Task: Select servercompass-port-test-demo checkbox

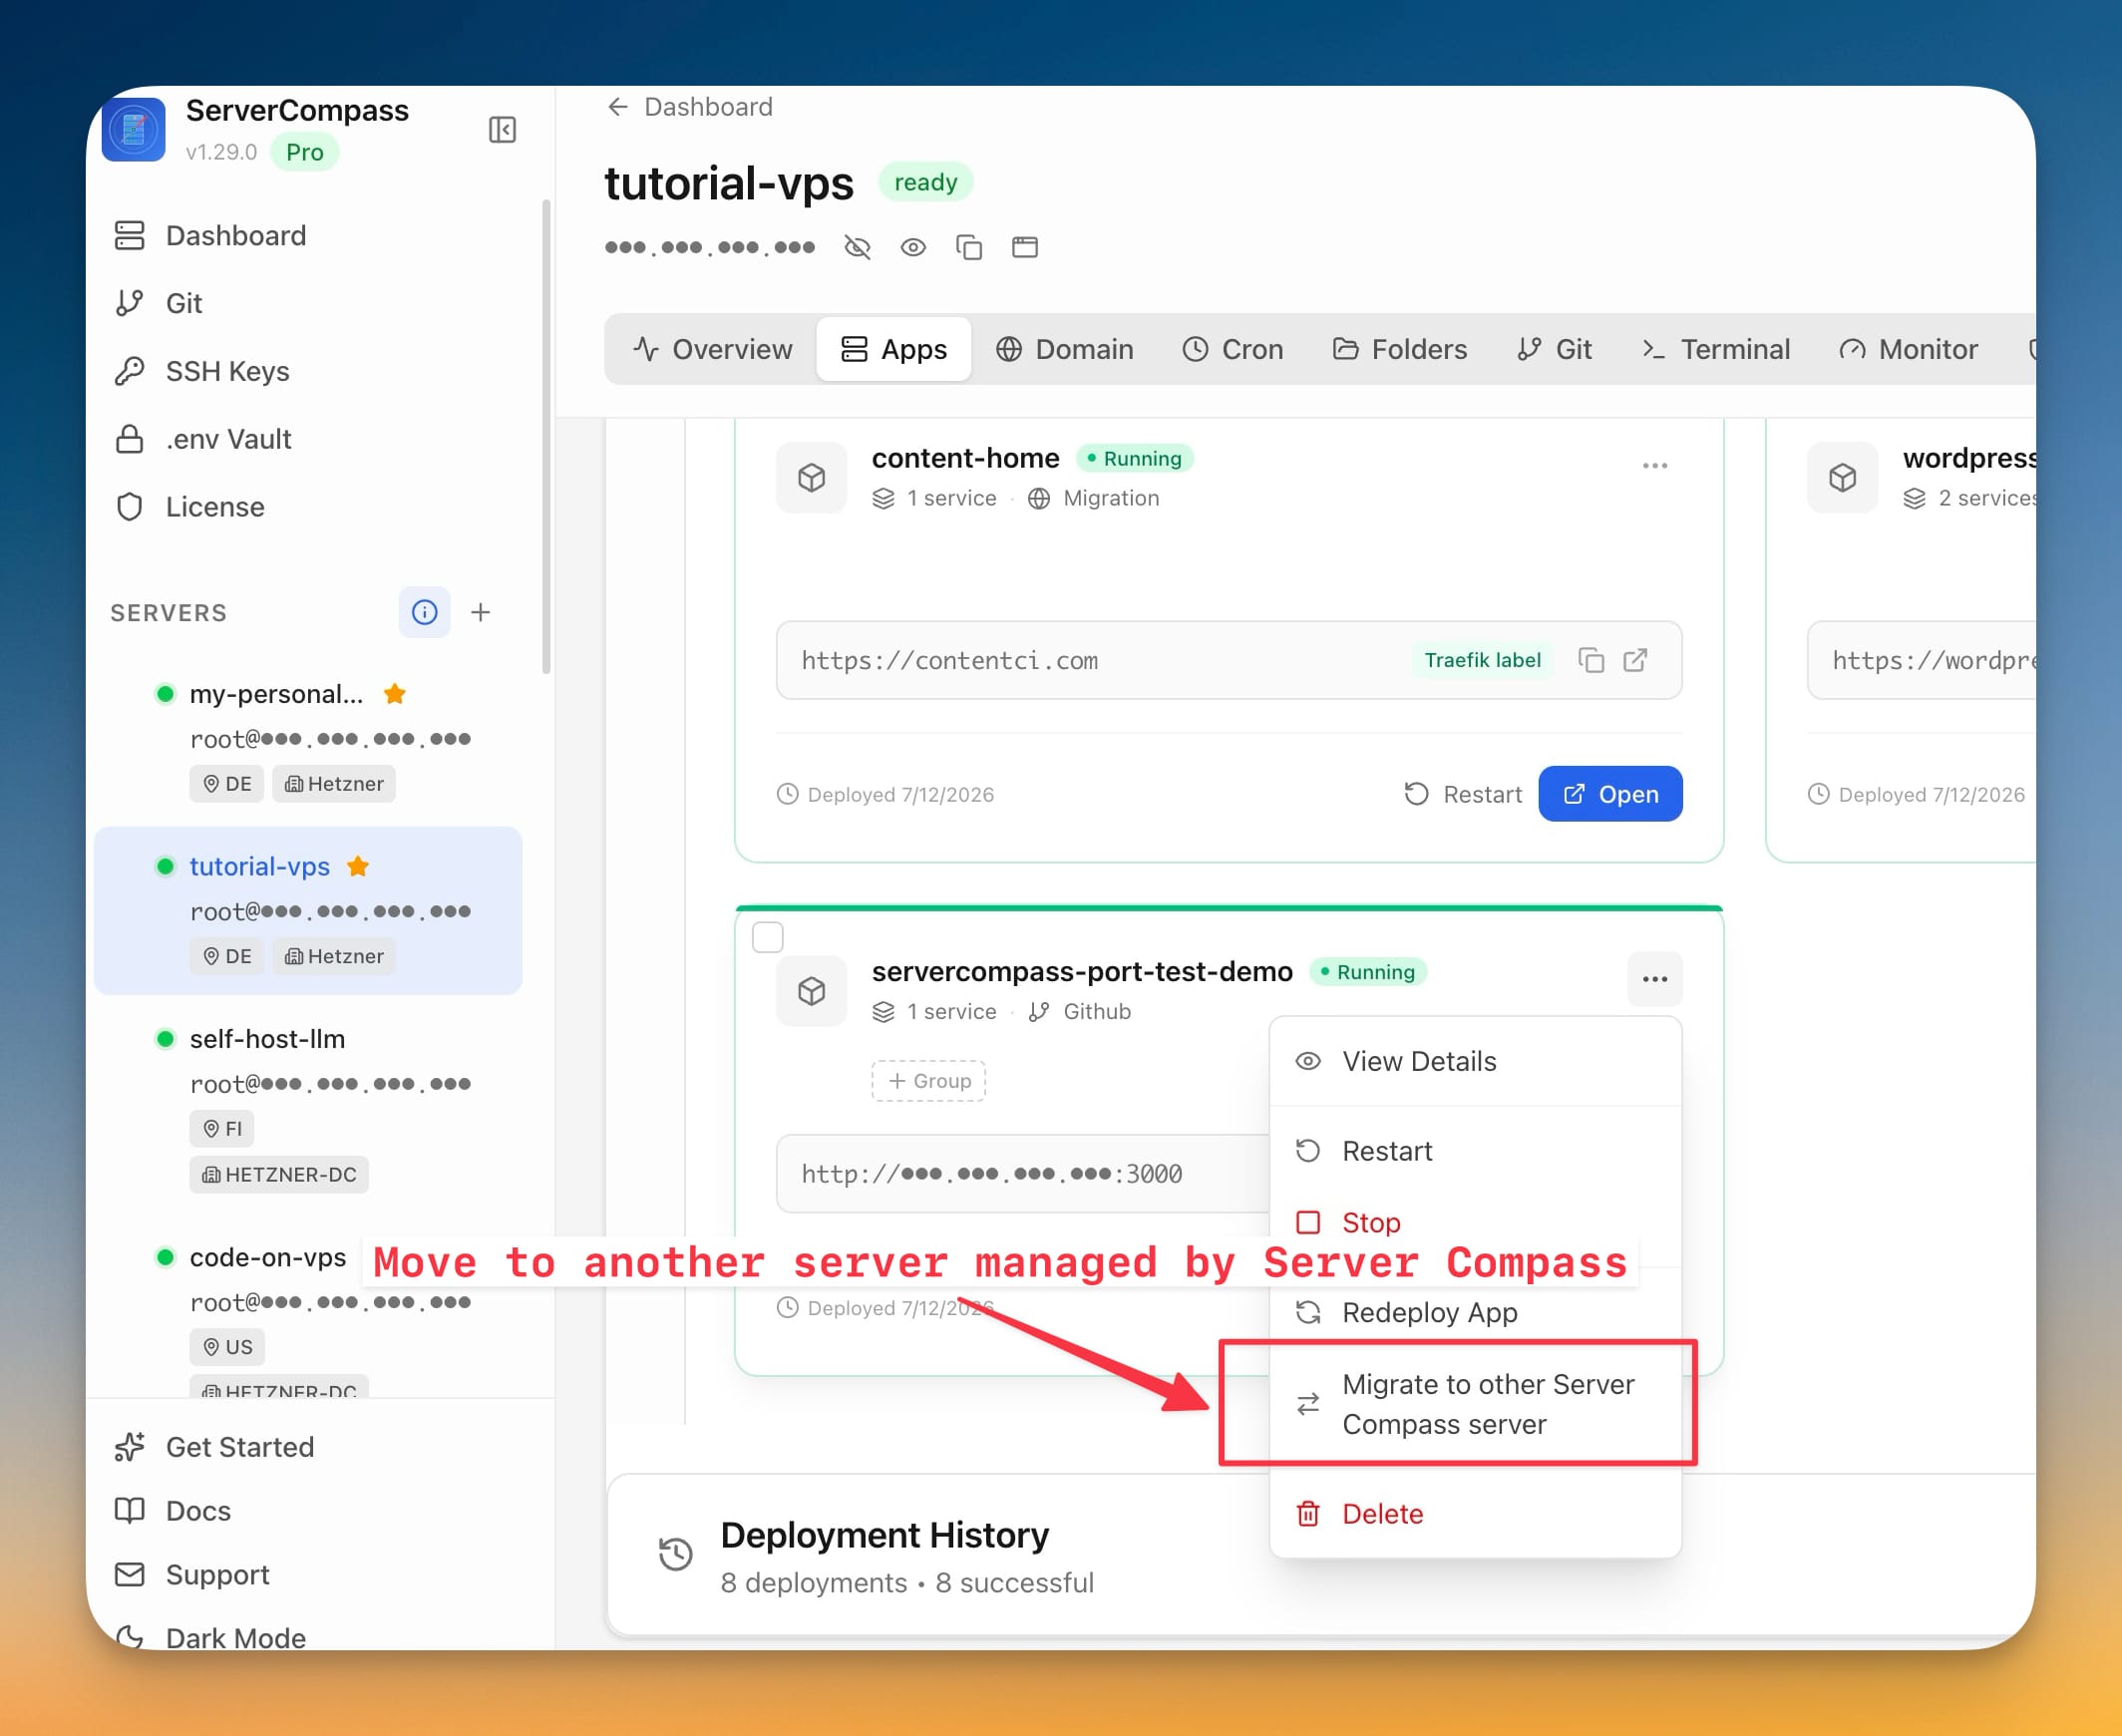Action: pyautogui.click(x=768, y=938)
